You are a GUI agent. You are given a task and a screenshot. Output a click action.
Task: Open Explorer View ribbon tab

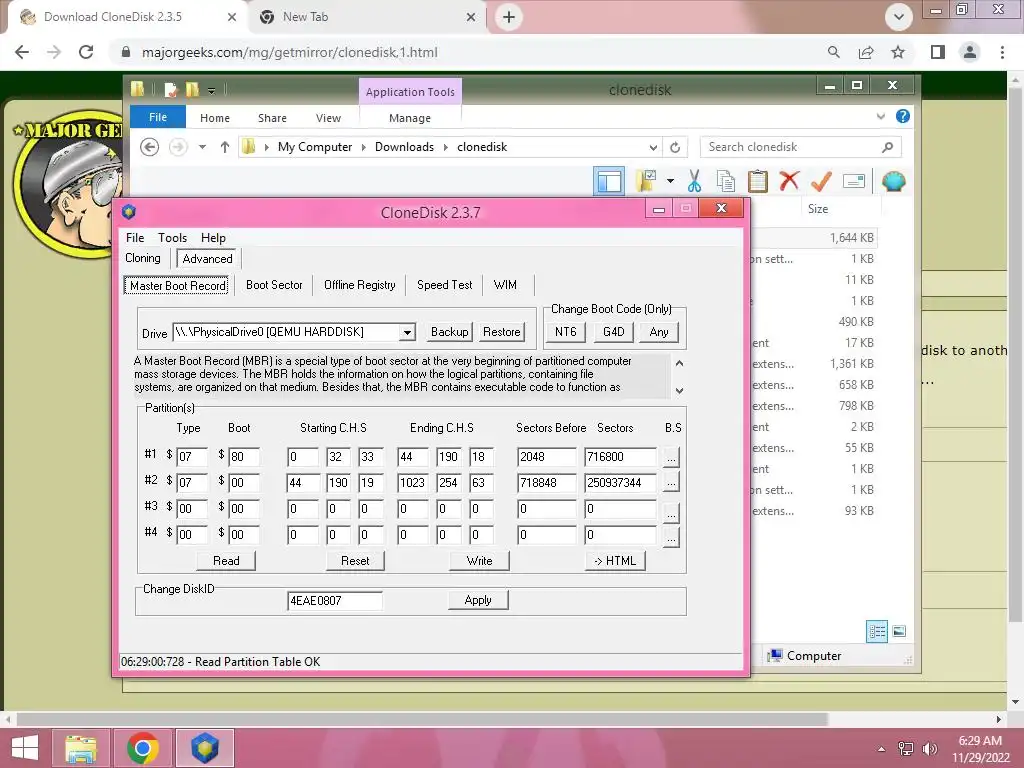coord(328,118)
